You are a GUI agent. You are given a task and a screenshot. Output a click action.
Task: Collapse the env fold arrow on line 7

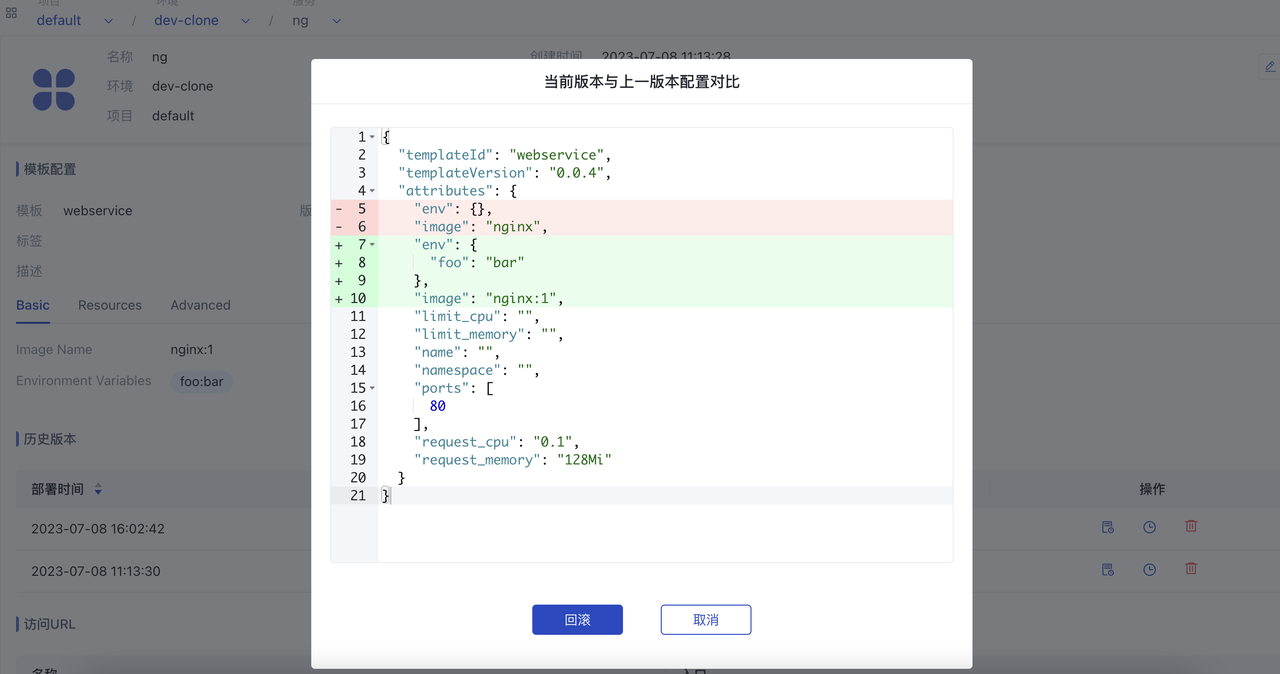pyautogui.click(x=372, y=245)
